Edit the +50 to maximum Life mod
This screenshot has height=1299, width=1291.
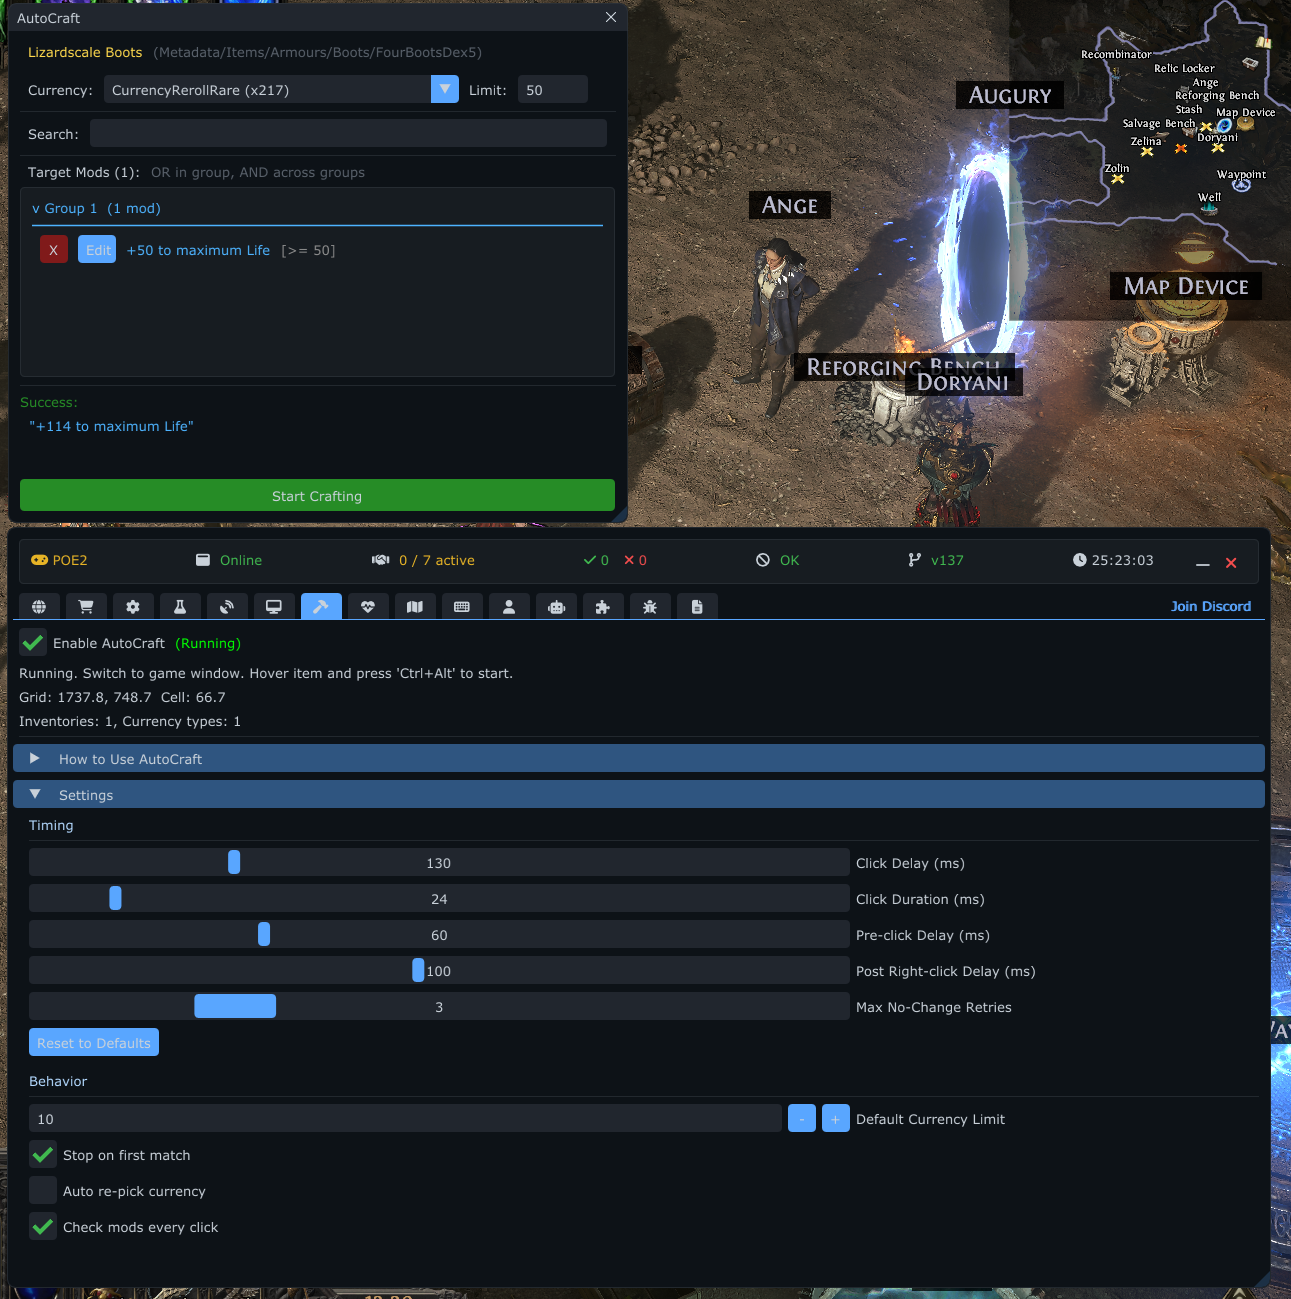click(97, 250)
